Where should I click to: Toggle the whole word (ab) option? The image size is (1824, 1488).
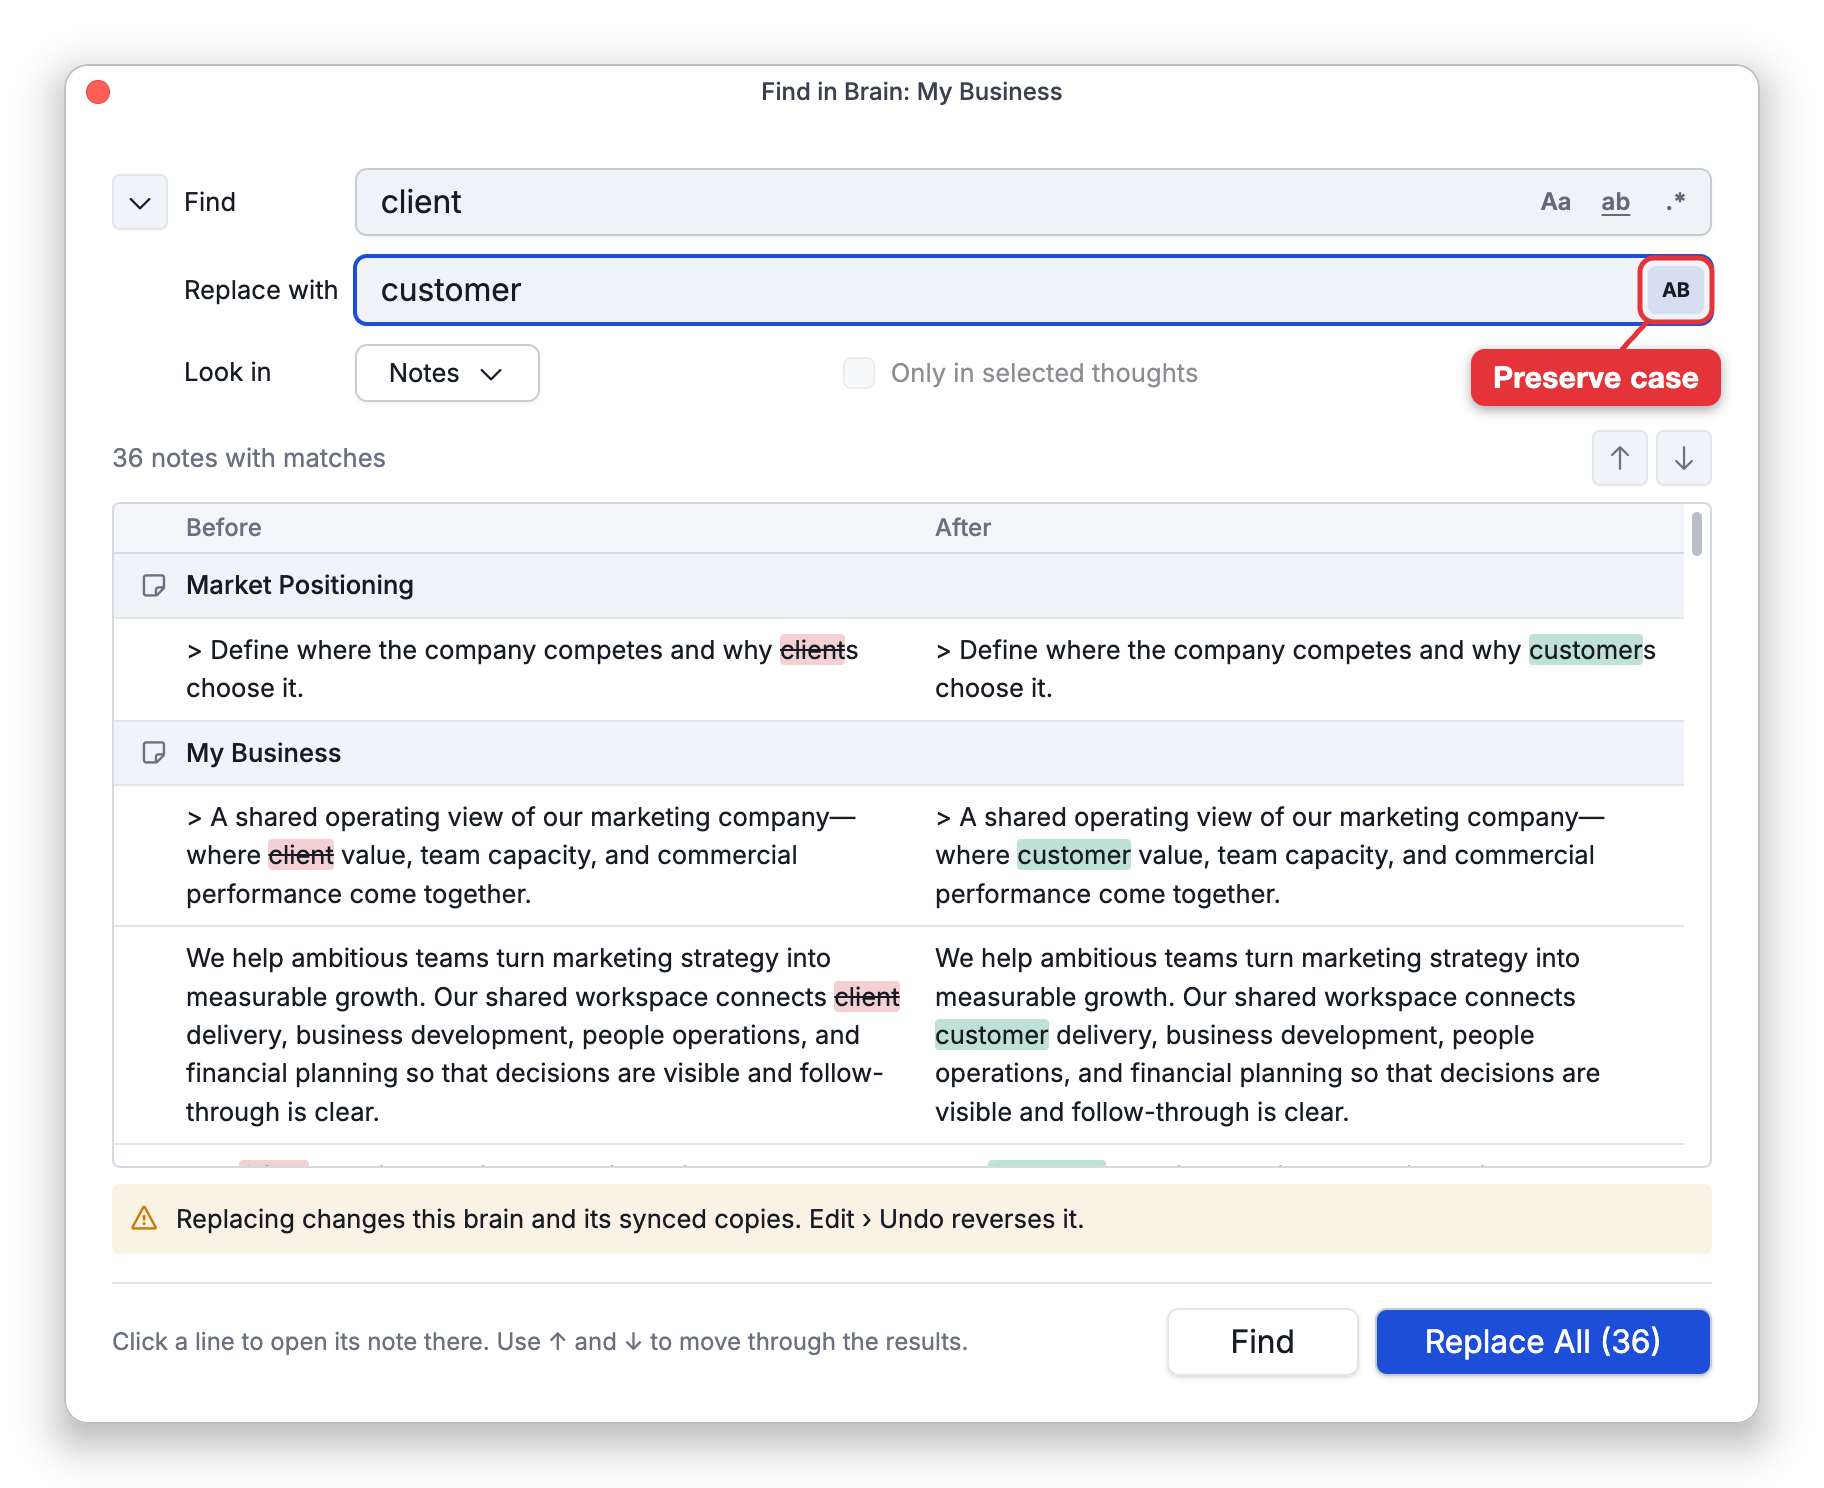pyautogui.click(x=1615, y=202)
